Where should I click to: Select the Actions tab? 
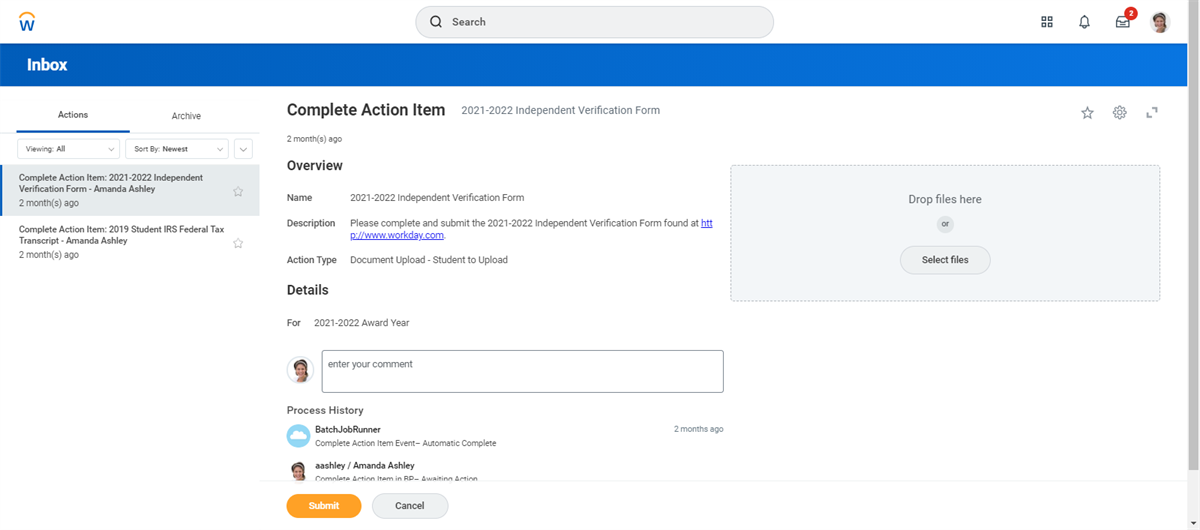point(73,115)
